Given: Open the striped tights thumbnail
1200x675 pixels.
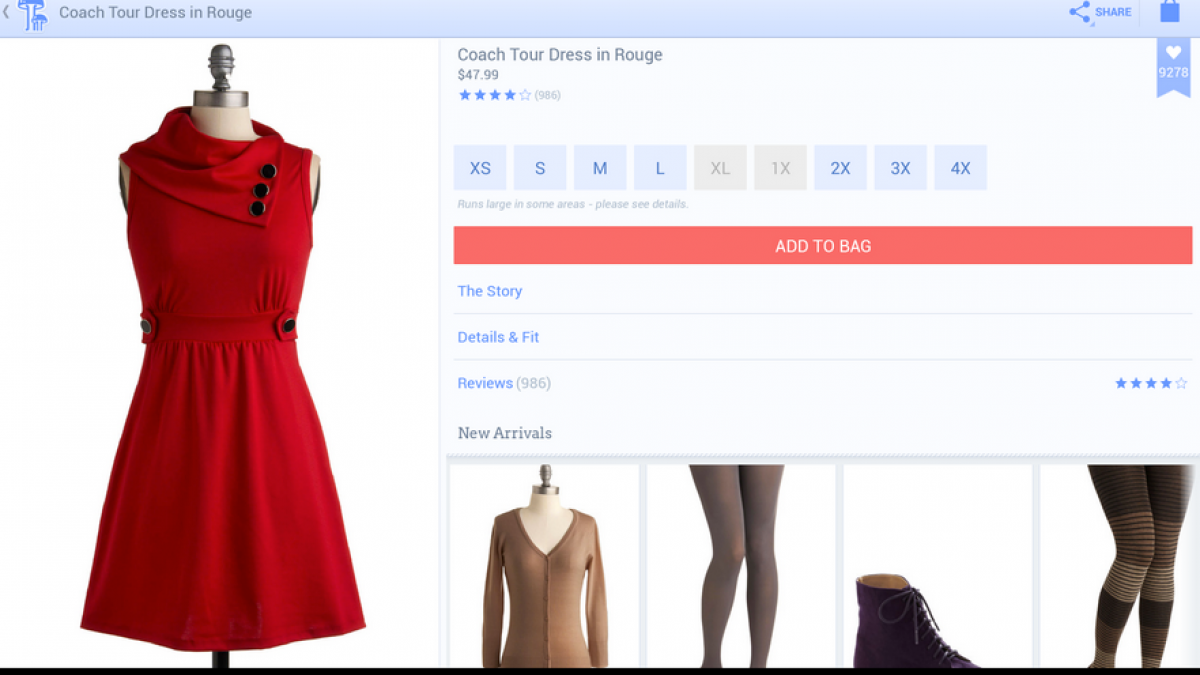Looking at the screenshot, I should coord(1120,566).
